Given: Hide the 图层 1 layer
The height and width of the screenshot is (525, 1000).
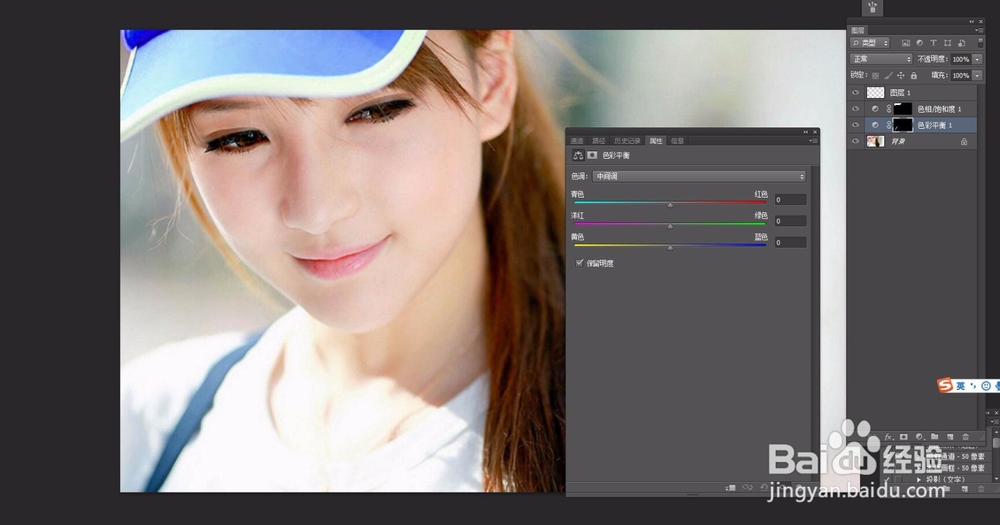Looking at the screenshot, I should 855,92.
